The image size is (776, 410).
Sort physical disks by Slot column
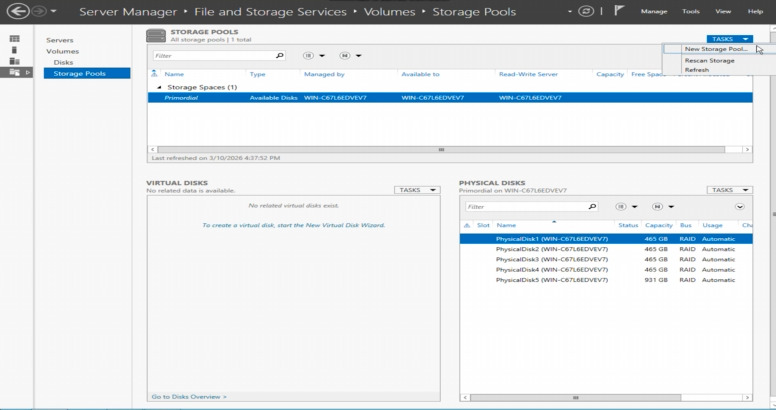pyautogui.click(x=483, y=225)
